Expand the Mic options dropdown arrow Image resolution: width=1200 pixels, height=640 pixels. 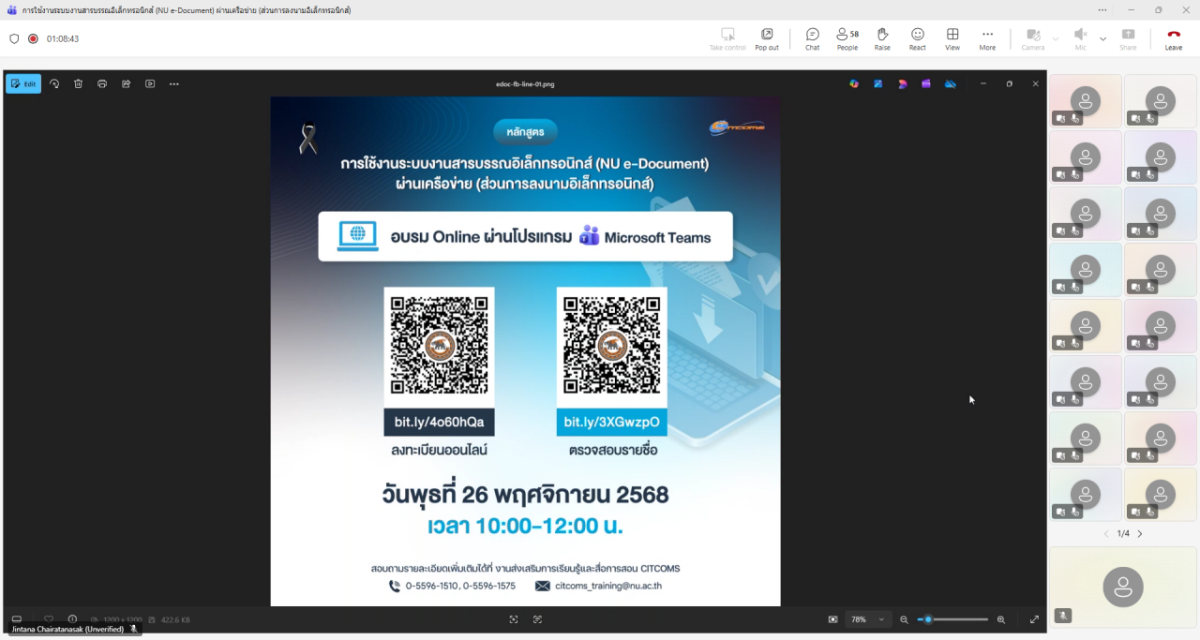[1103, 39]
